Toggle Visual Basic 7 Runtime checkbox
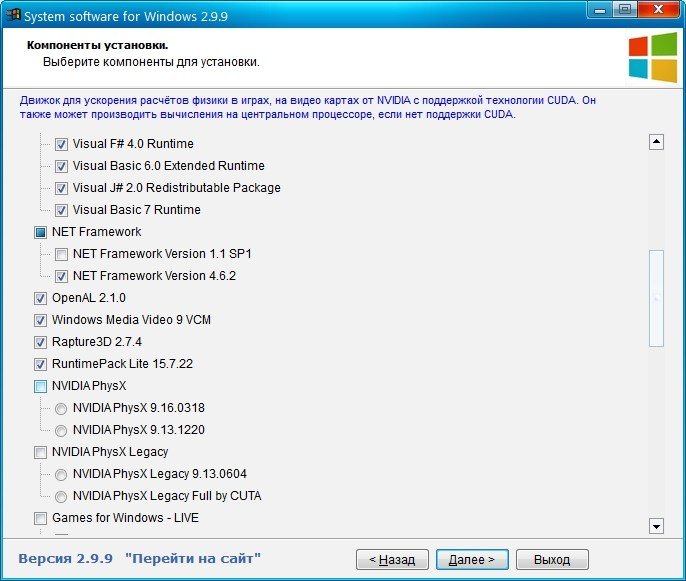This screenshot has height=581, width=686. click(61, 210)
